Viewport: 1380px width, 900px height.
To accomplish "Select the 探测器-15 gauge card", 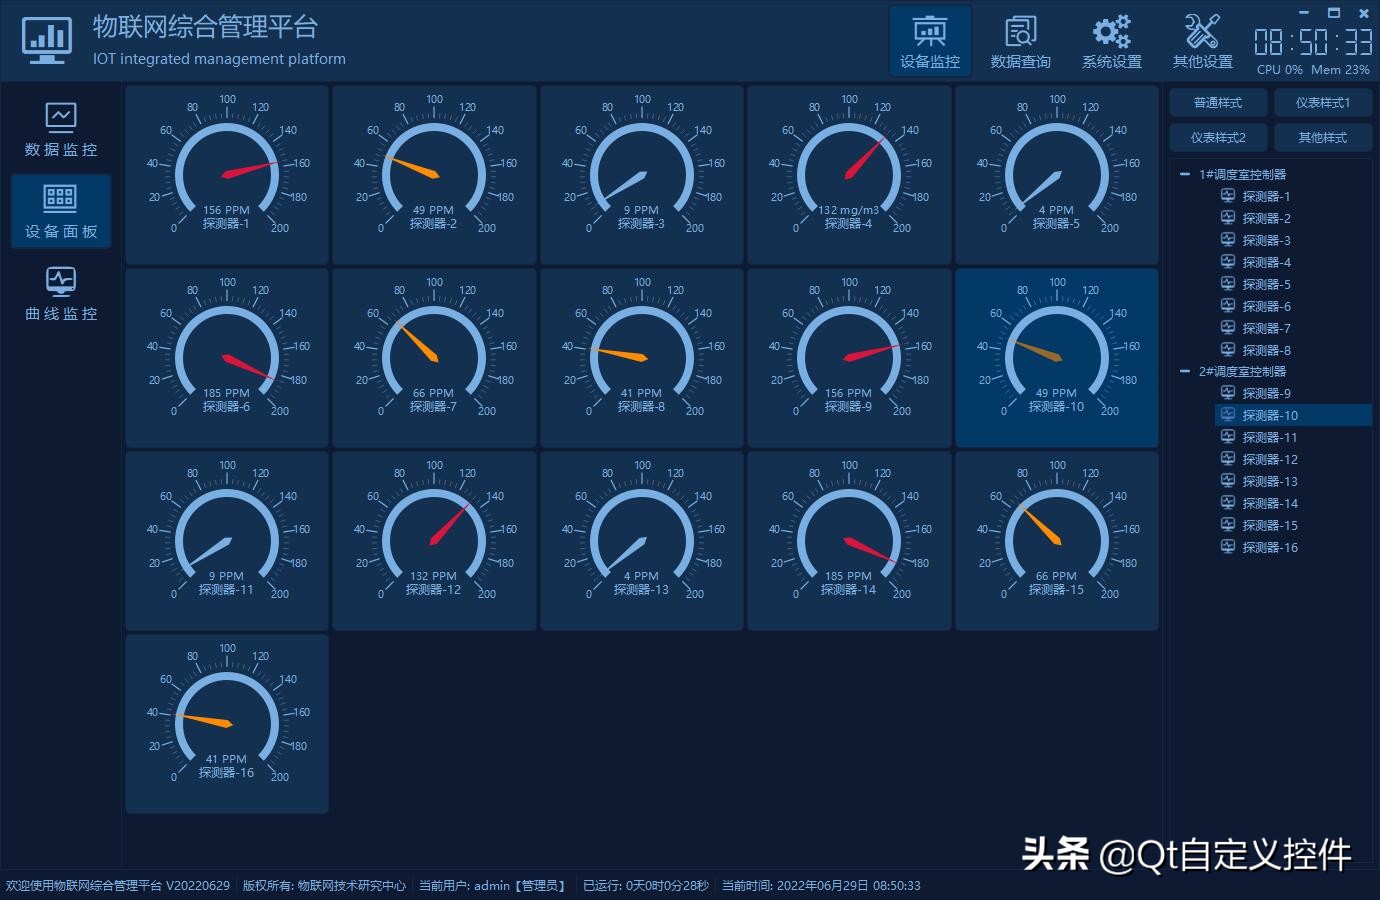I will [1057, 541].
